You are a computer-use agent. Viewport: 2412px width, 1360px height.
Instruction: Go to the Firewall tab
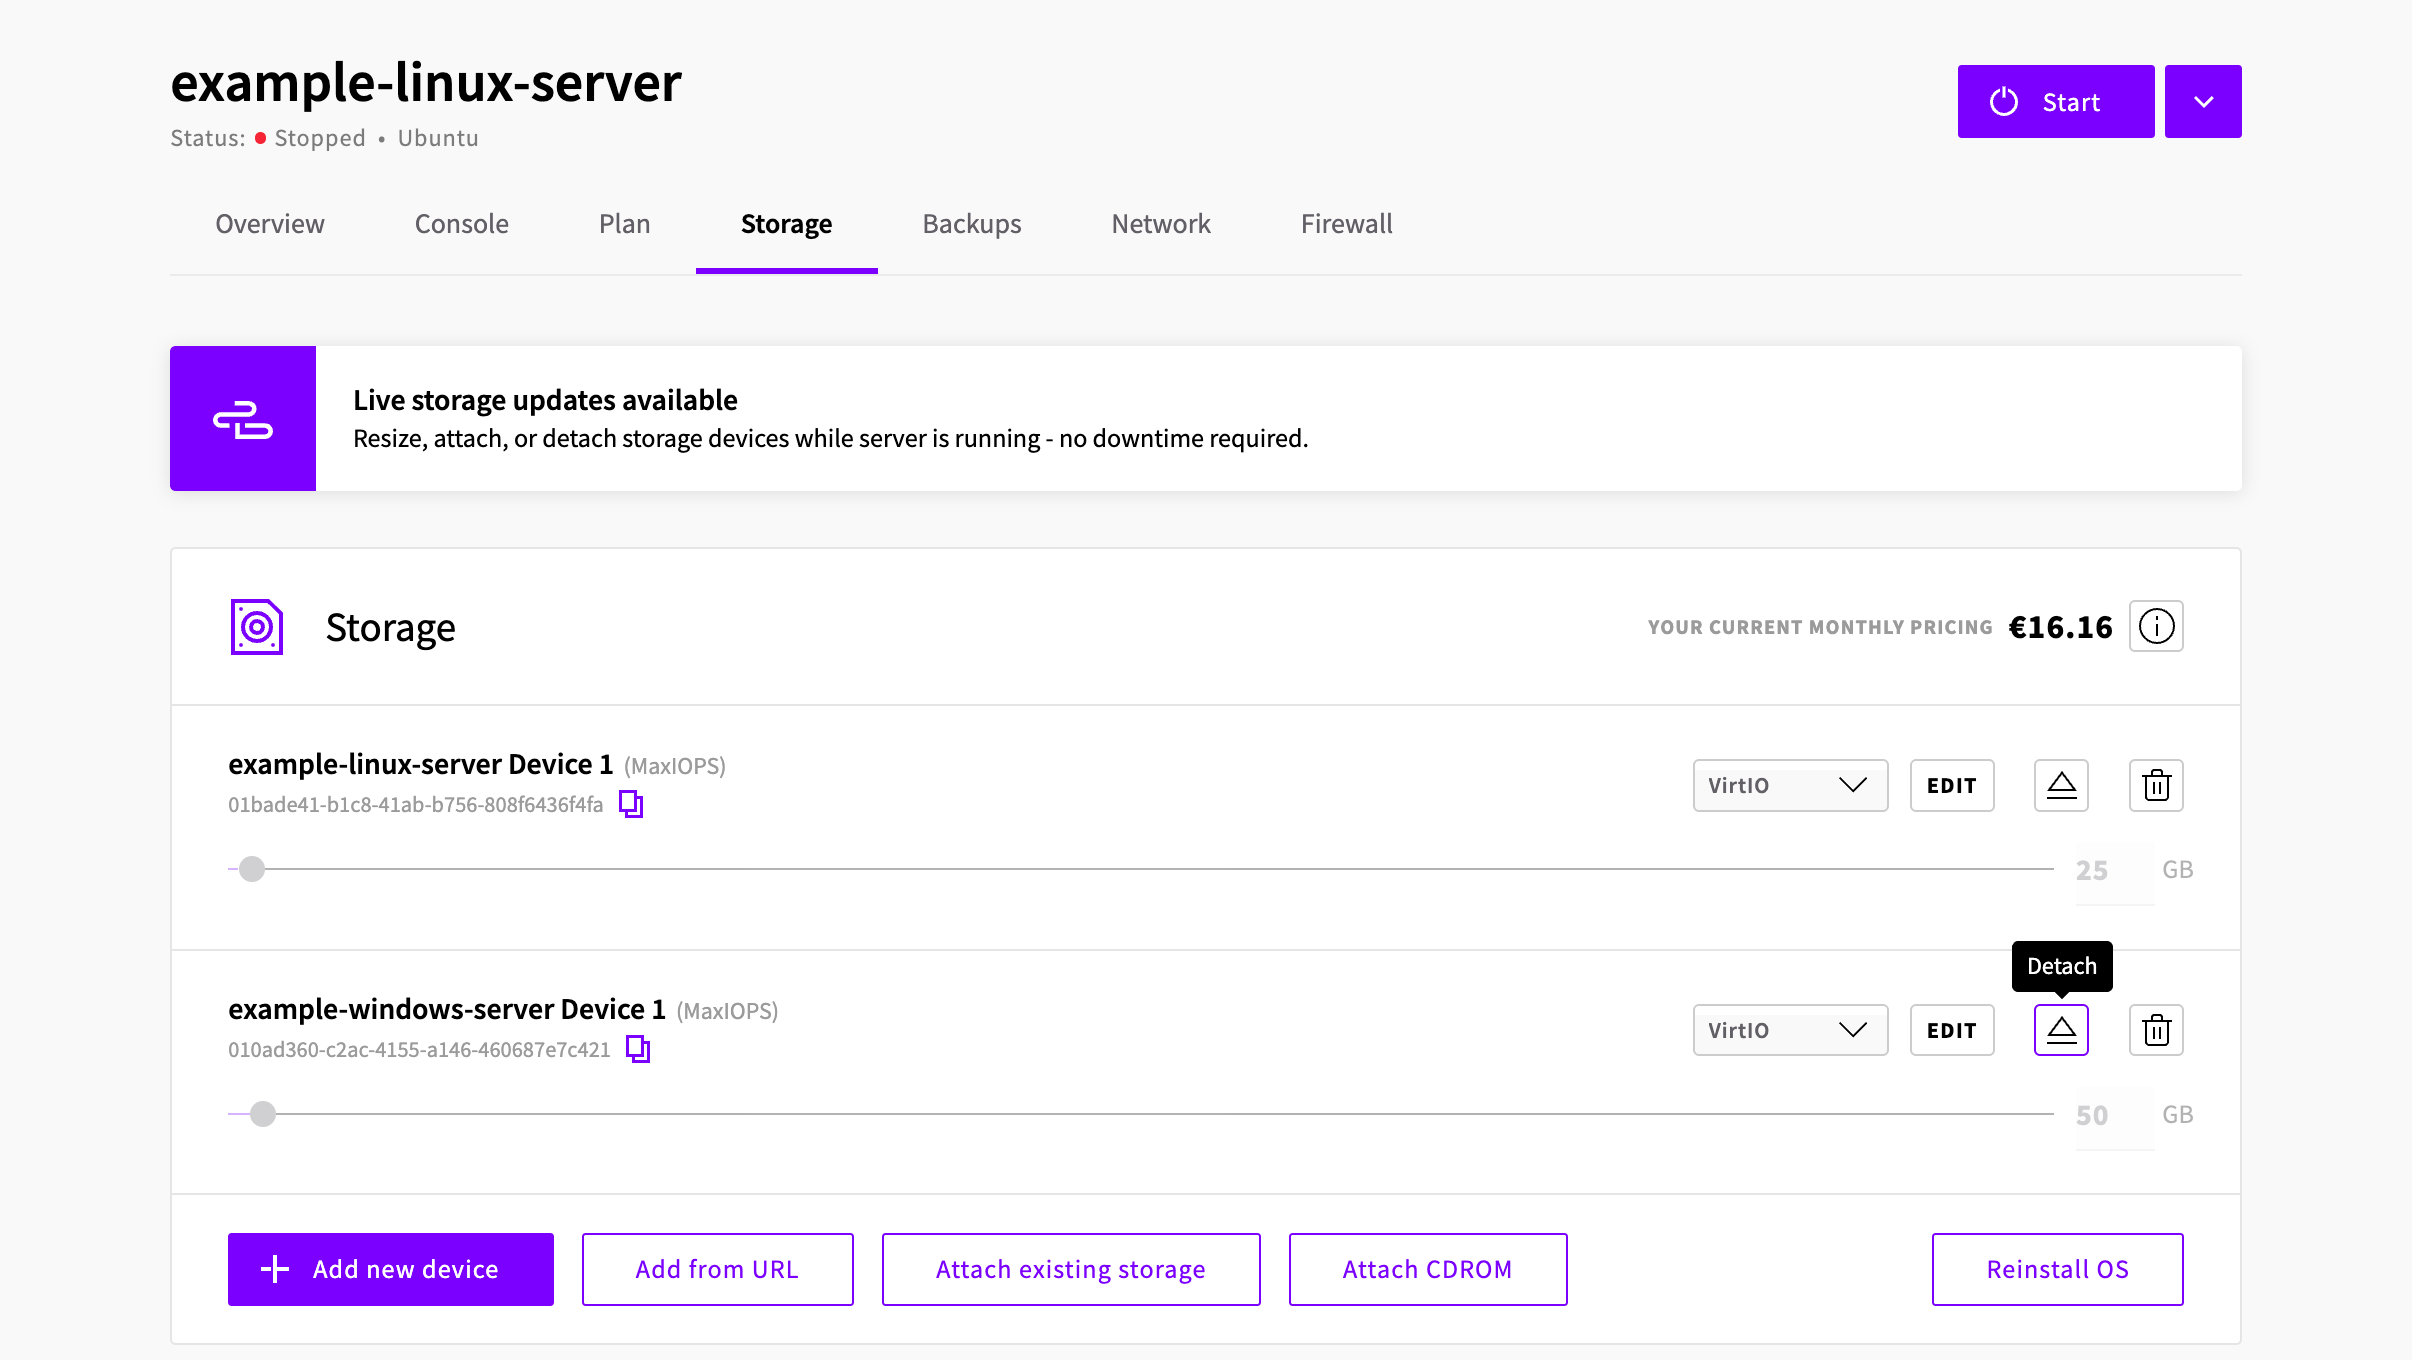pyautogui.click(x=1346, y=224)
